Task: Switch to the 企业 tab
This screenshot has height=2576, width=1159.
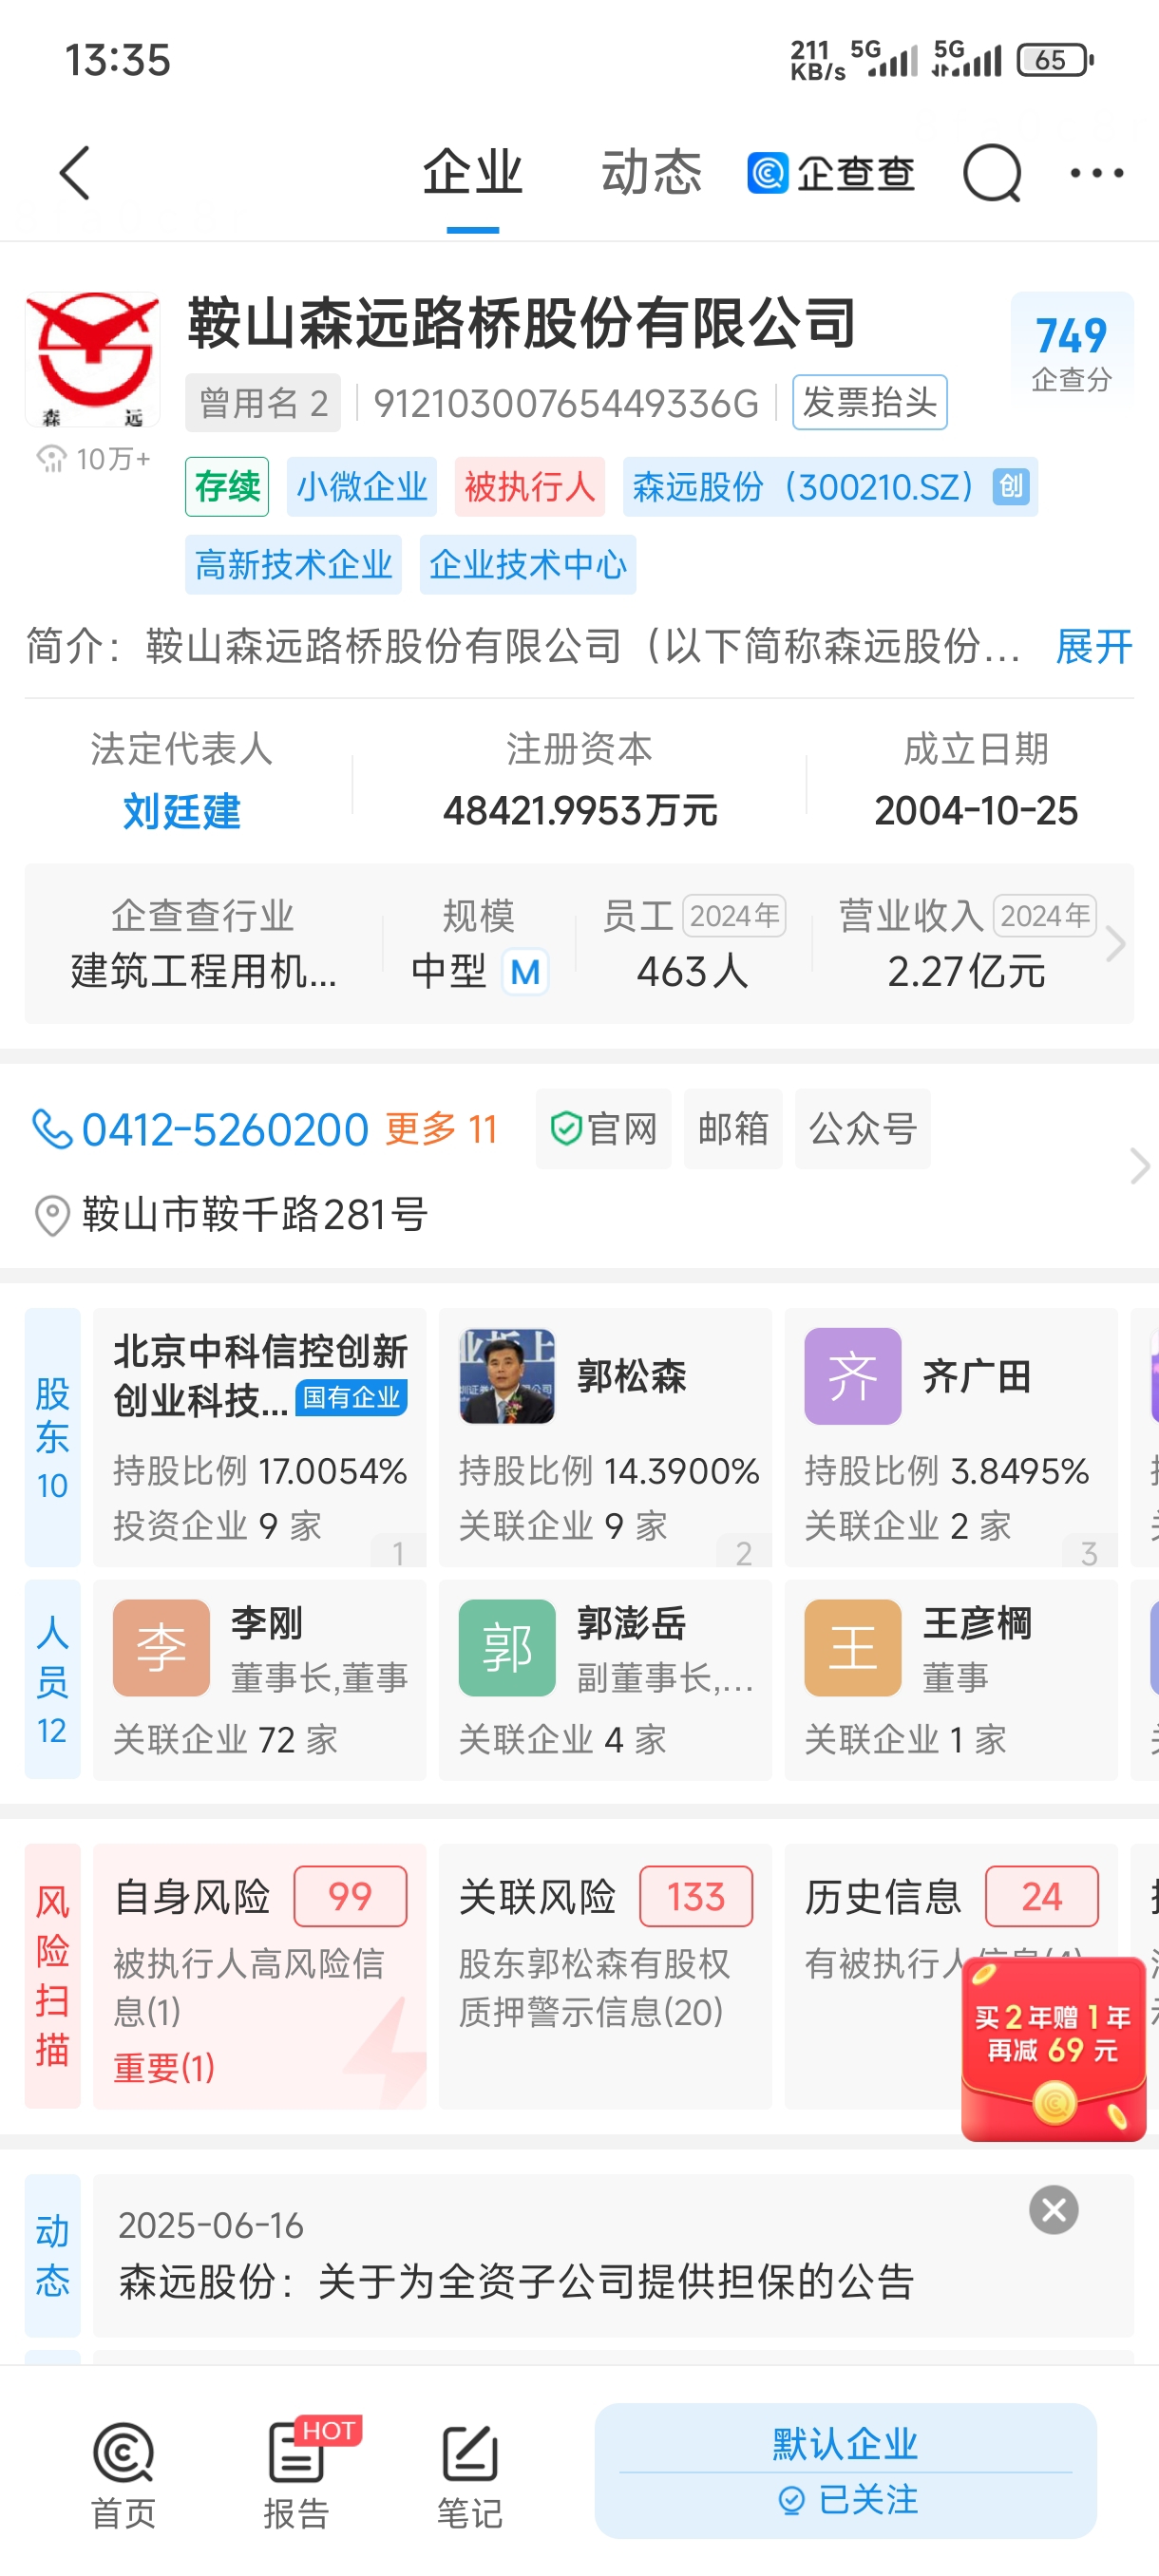Action: click(472, 172)
